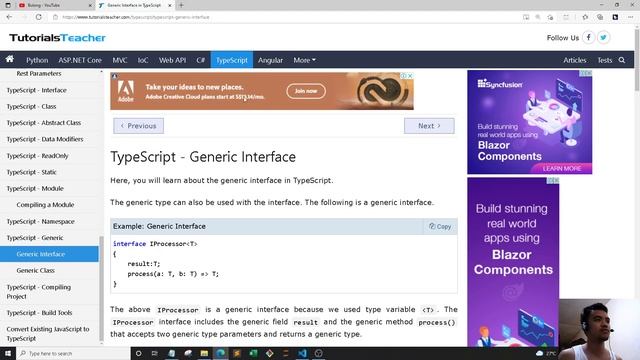Open TypeScript - Interface sidebar topic
Image resolution: width=640 pixels, height=360 pixels.
(36, 90)
